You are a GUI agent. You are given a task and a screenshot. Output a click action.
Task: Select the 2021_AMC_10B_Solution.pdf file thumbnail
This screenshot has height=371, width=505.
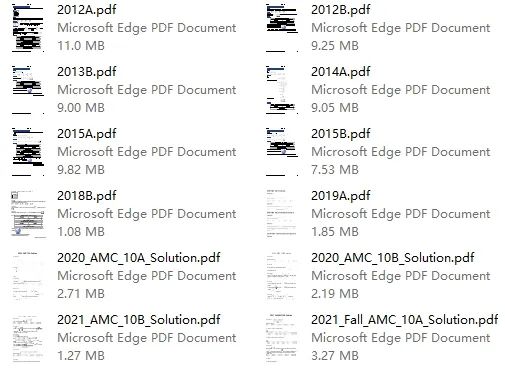click(x=28, y=338)
